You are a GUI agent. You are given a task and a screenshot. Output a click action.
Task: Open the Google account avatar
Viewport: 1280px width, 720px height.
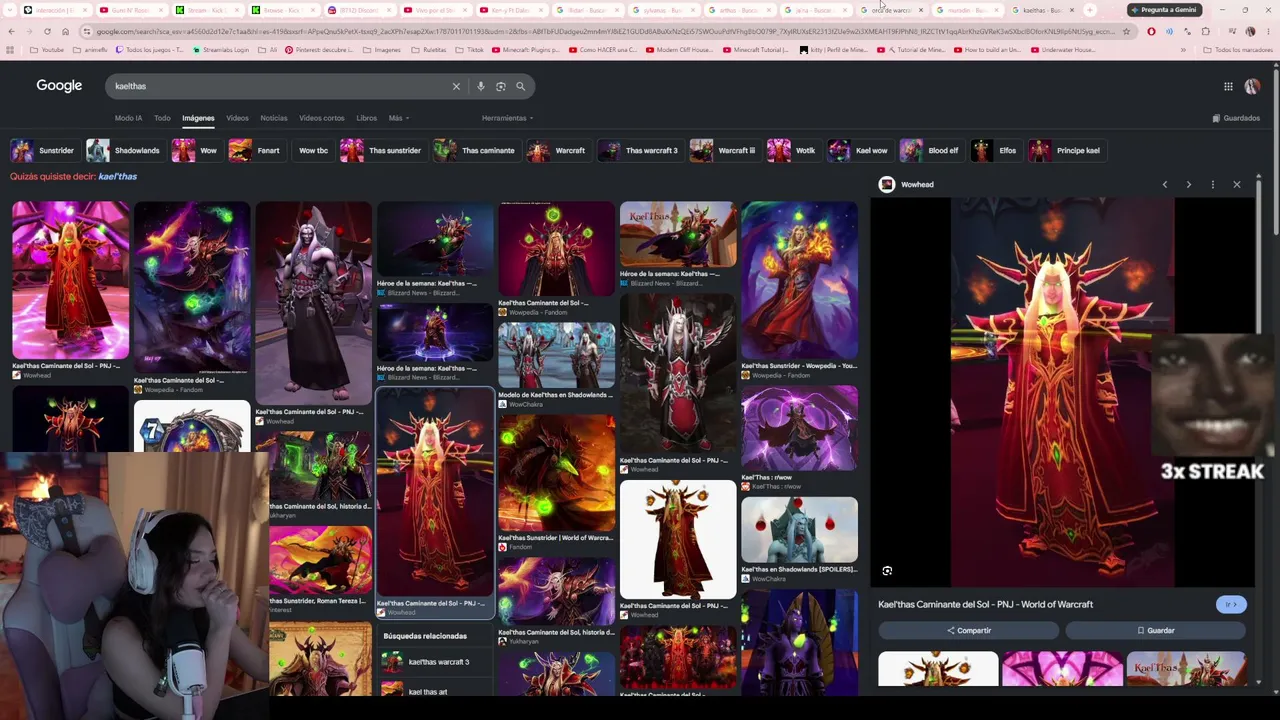point(1252,86)
